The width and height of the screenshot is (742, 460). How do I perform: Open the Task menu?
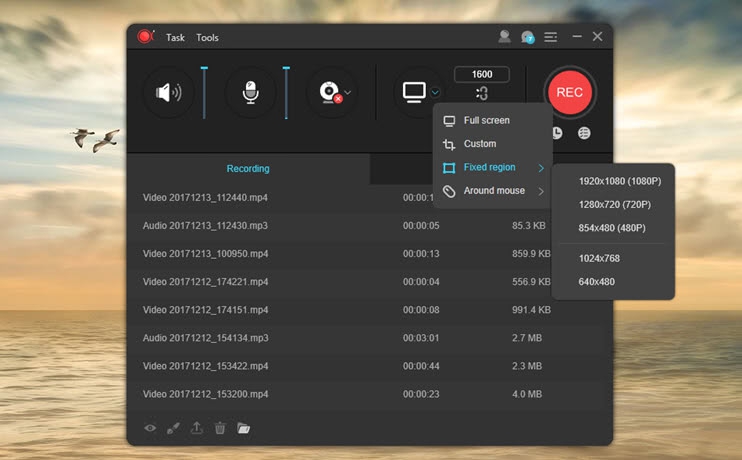pos(175,38)
